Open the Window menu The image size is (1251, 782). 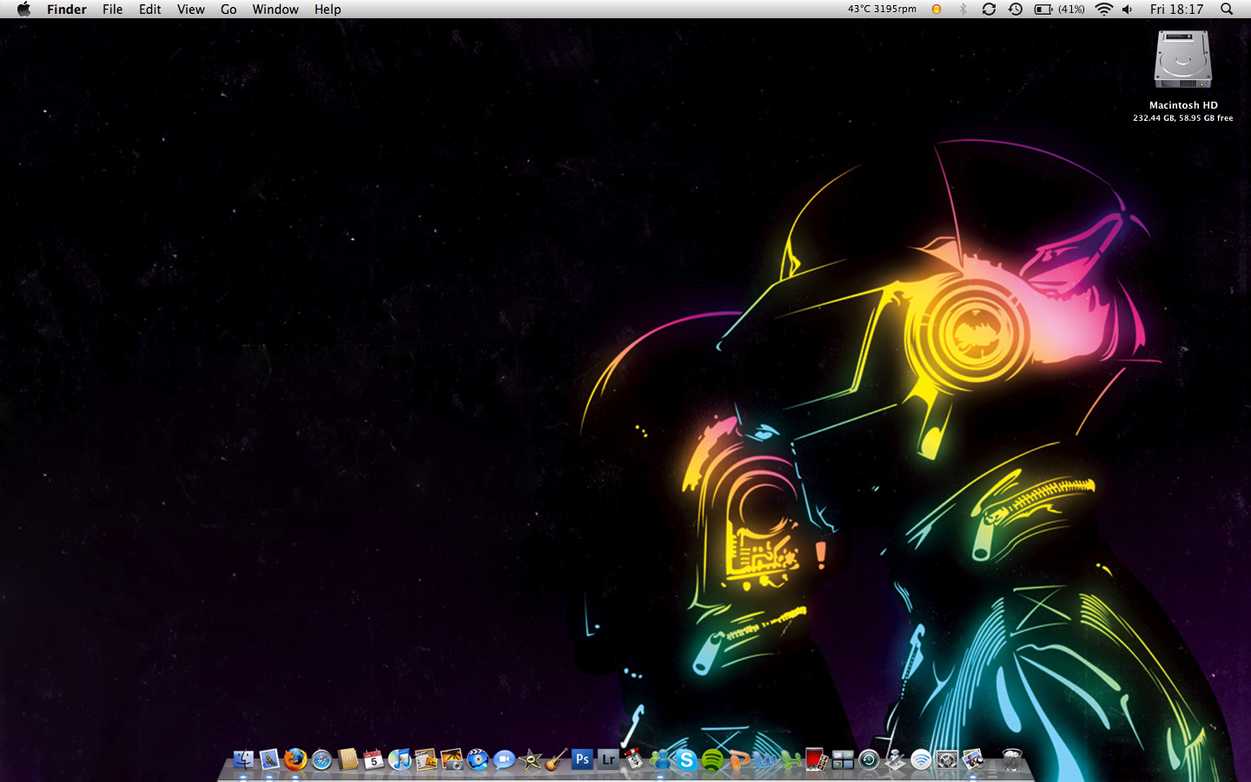pyautogui.click(x=275, y=9)
